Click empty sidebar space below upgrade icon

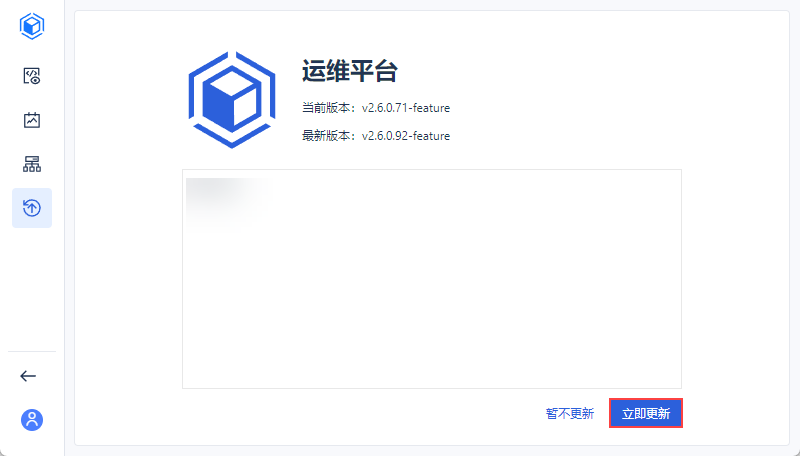pos(32,288)
